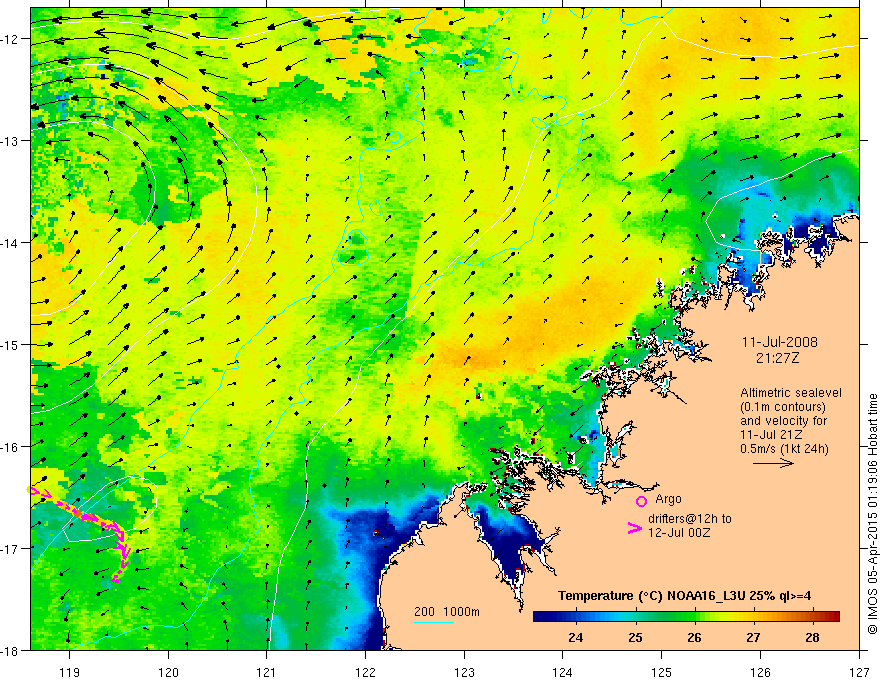The height and width of the screenshot is (680, 880).
Task: Click the magenta Argo circle legend symbol
Action: (x=641, y=501)
